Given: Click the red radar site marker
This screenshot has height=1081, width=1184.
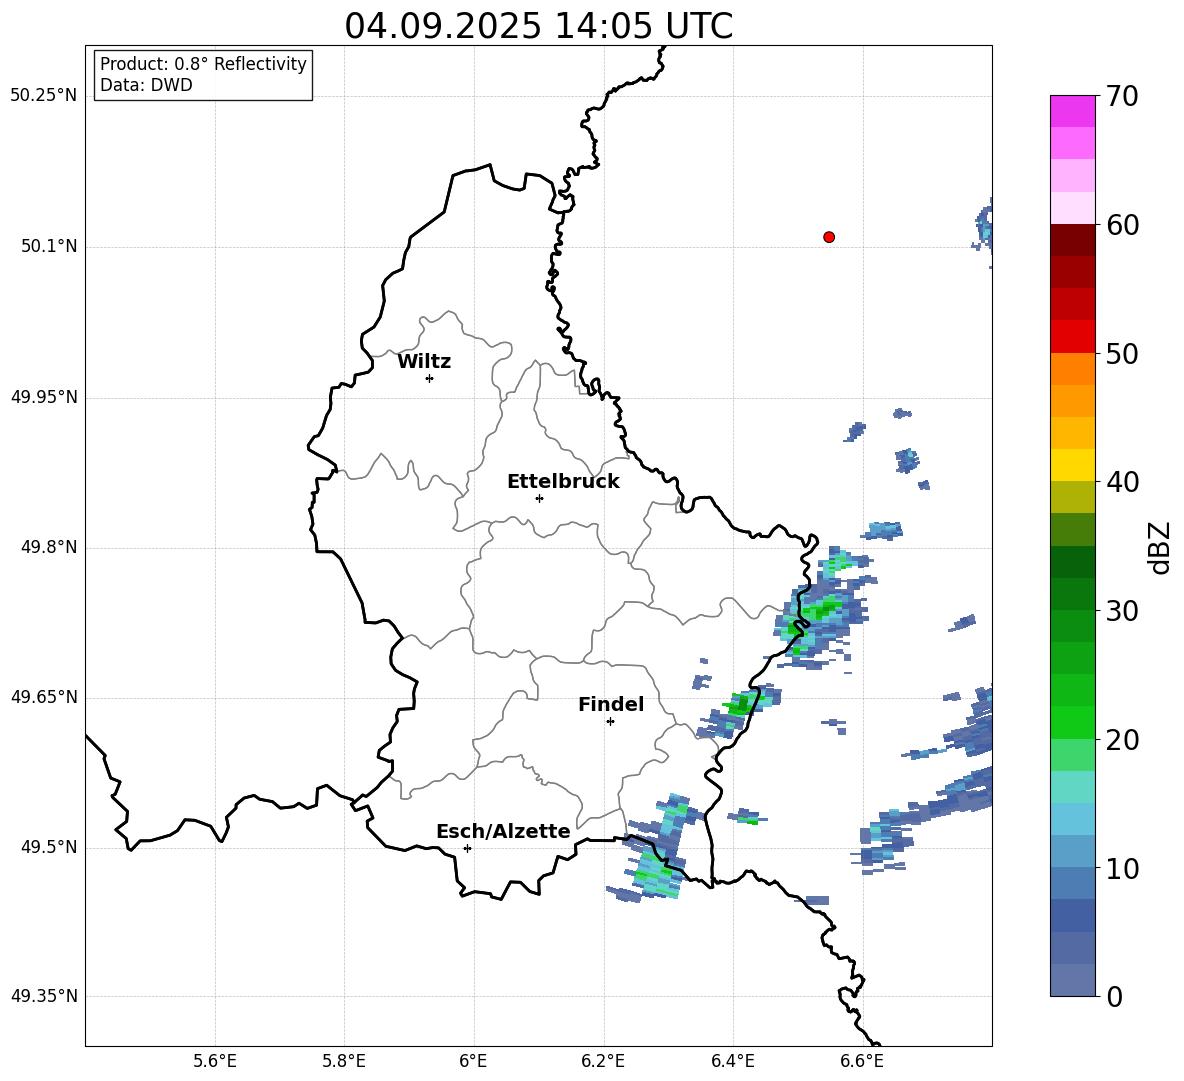Looking at the screenshot, I should (829, 237).
